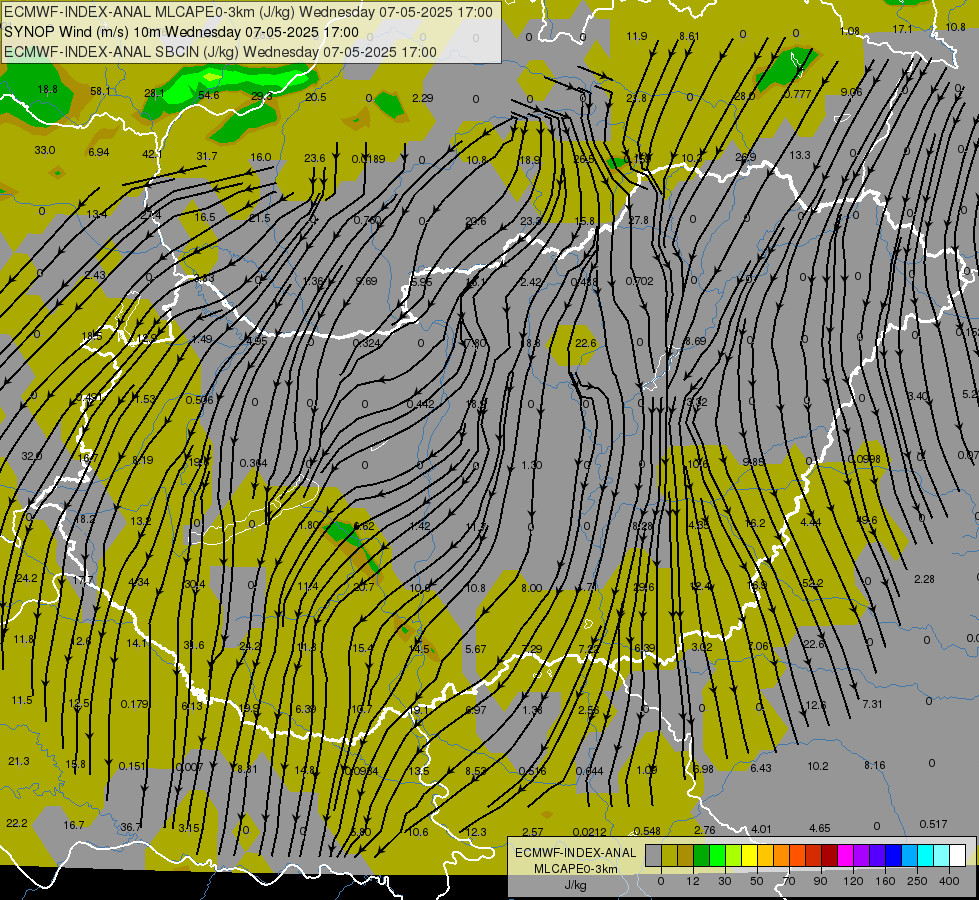Click the map value 49.6
This screenshot has height=900, width=979.
click(x=867, y=520)
